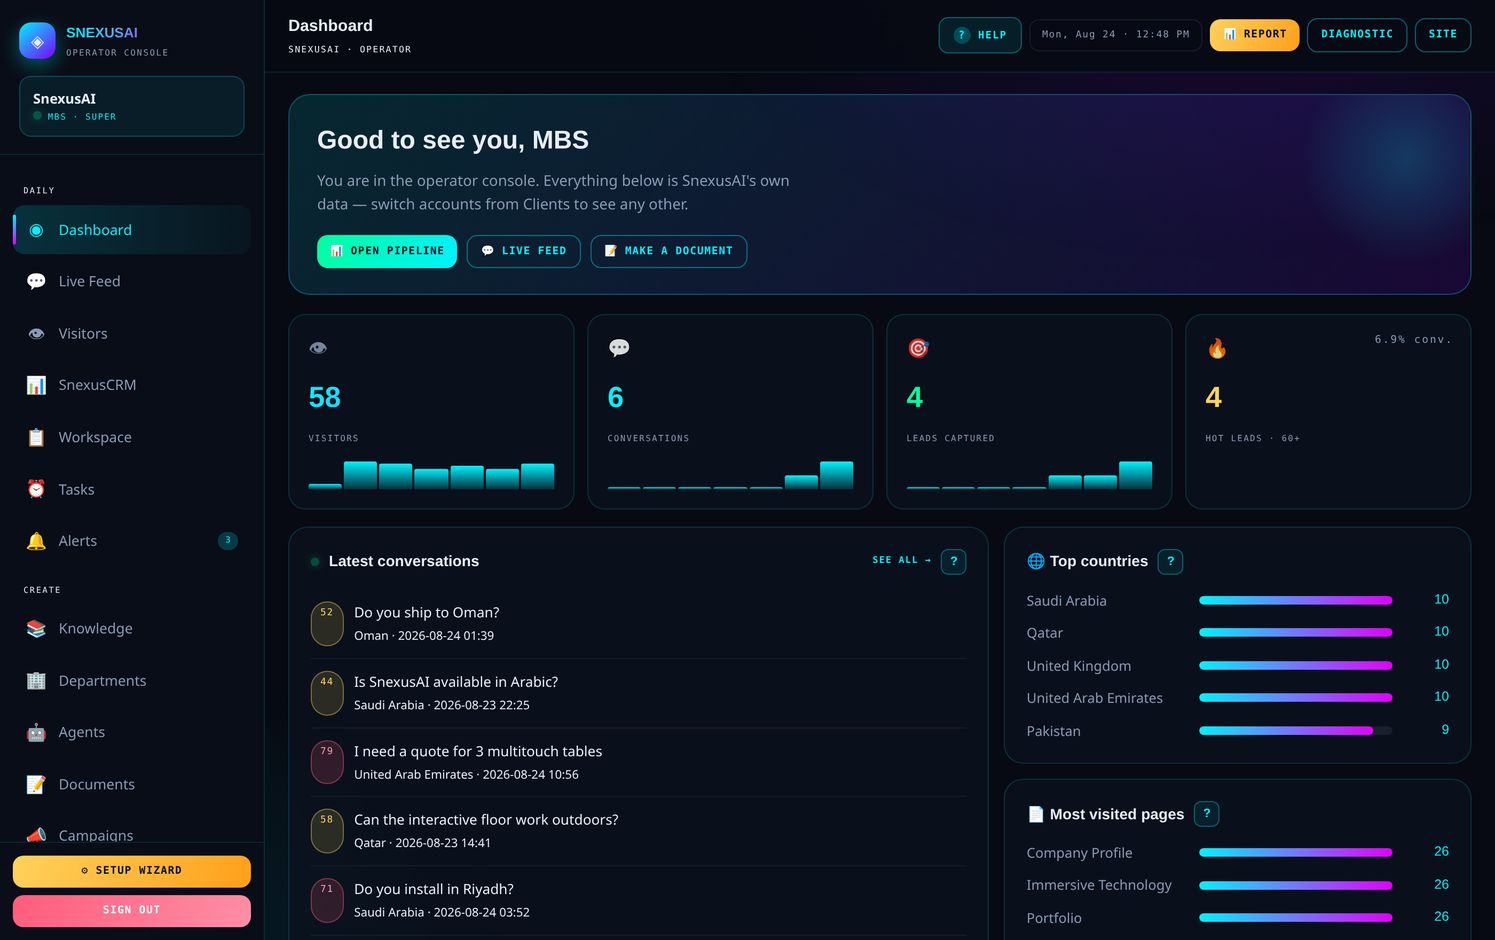Open the Dashboard sidebar item
This screenshot has height=940, width=1495.
tap(132, 230)
